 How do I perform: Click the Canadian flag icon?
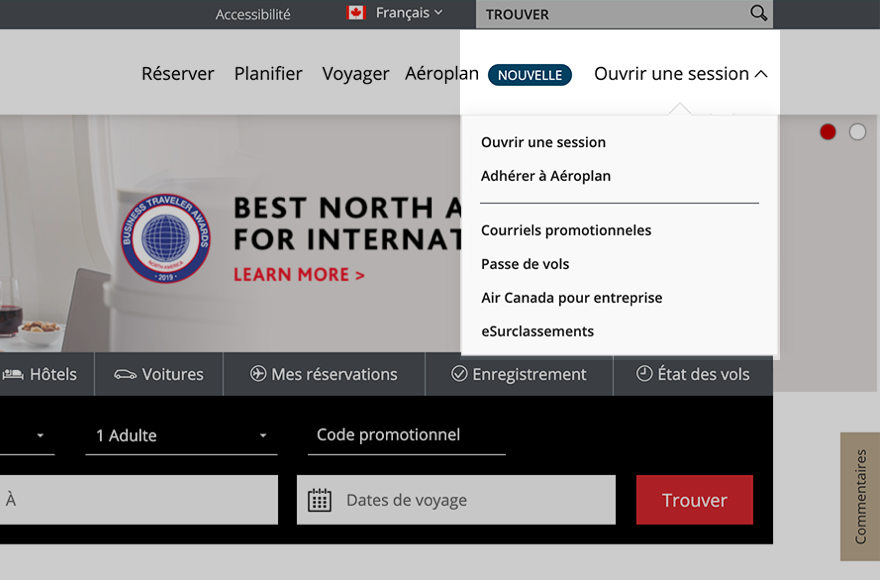pos(355,13)
